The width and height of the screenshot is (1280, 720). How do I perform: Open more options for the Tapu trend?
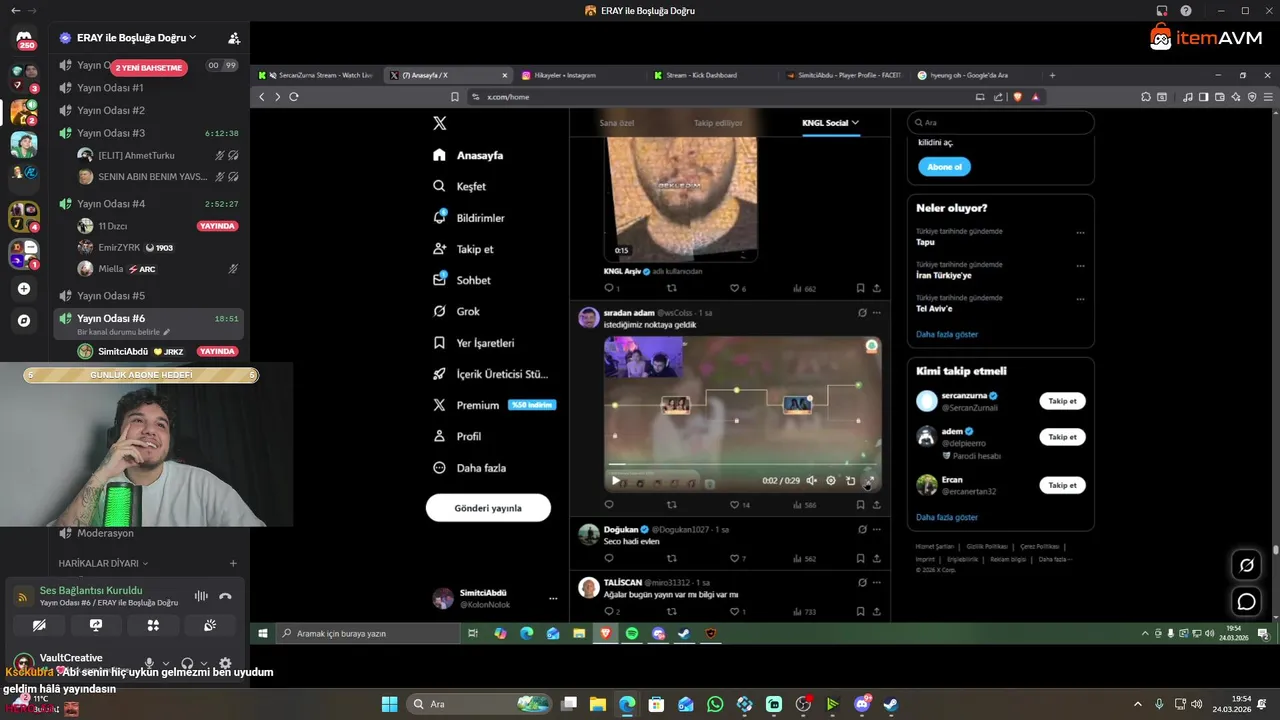coord(1080,233)
